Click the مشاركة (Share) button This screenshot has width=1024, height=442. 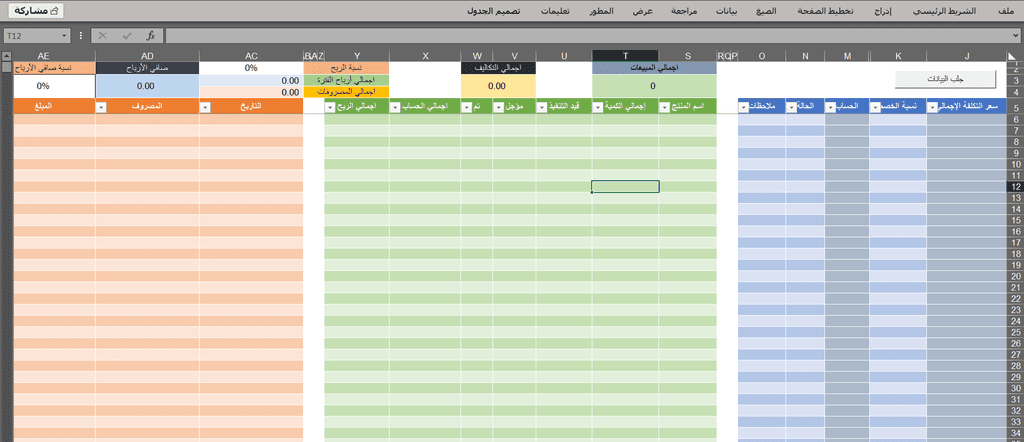click(36, 11)
